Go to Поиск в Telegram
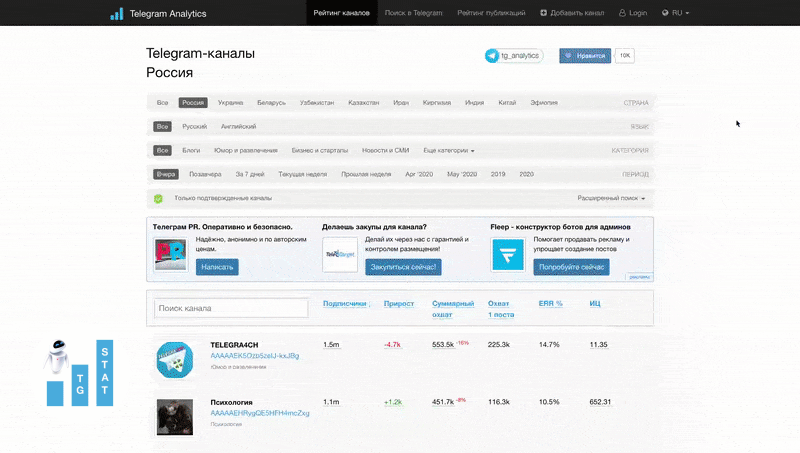 [413, 13]
